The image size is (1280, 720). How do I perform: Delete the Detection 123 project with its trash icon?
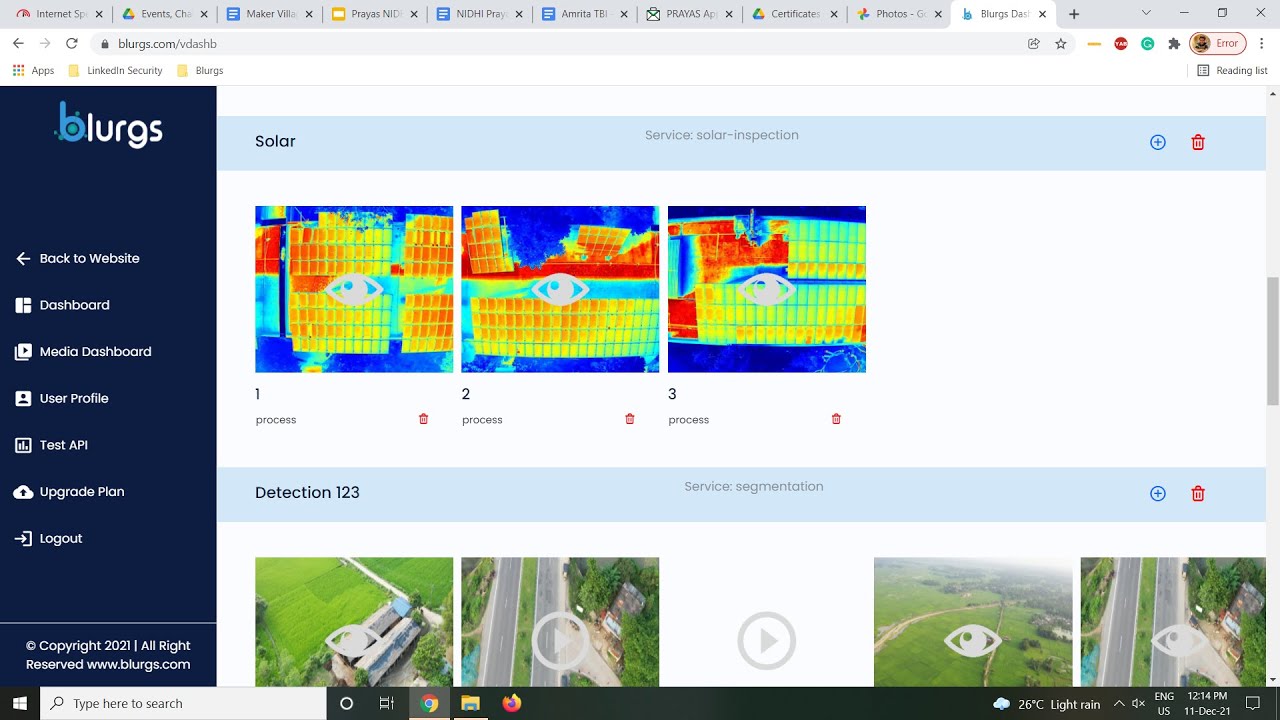1198,493
